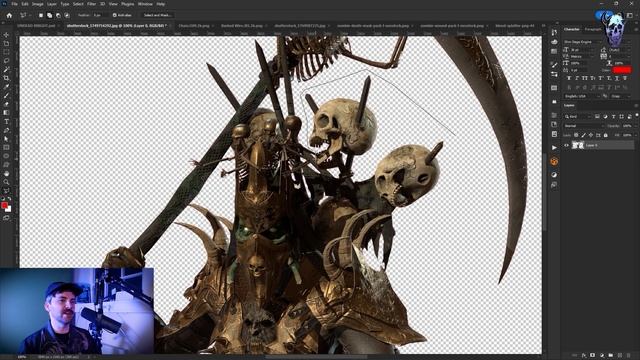Click the Select and Mask button

click(x=158, y=15)
